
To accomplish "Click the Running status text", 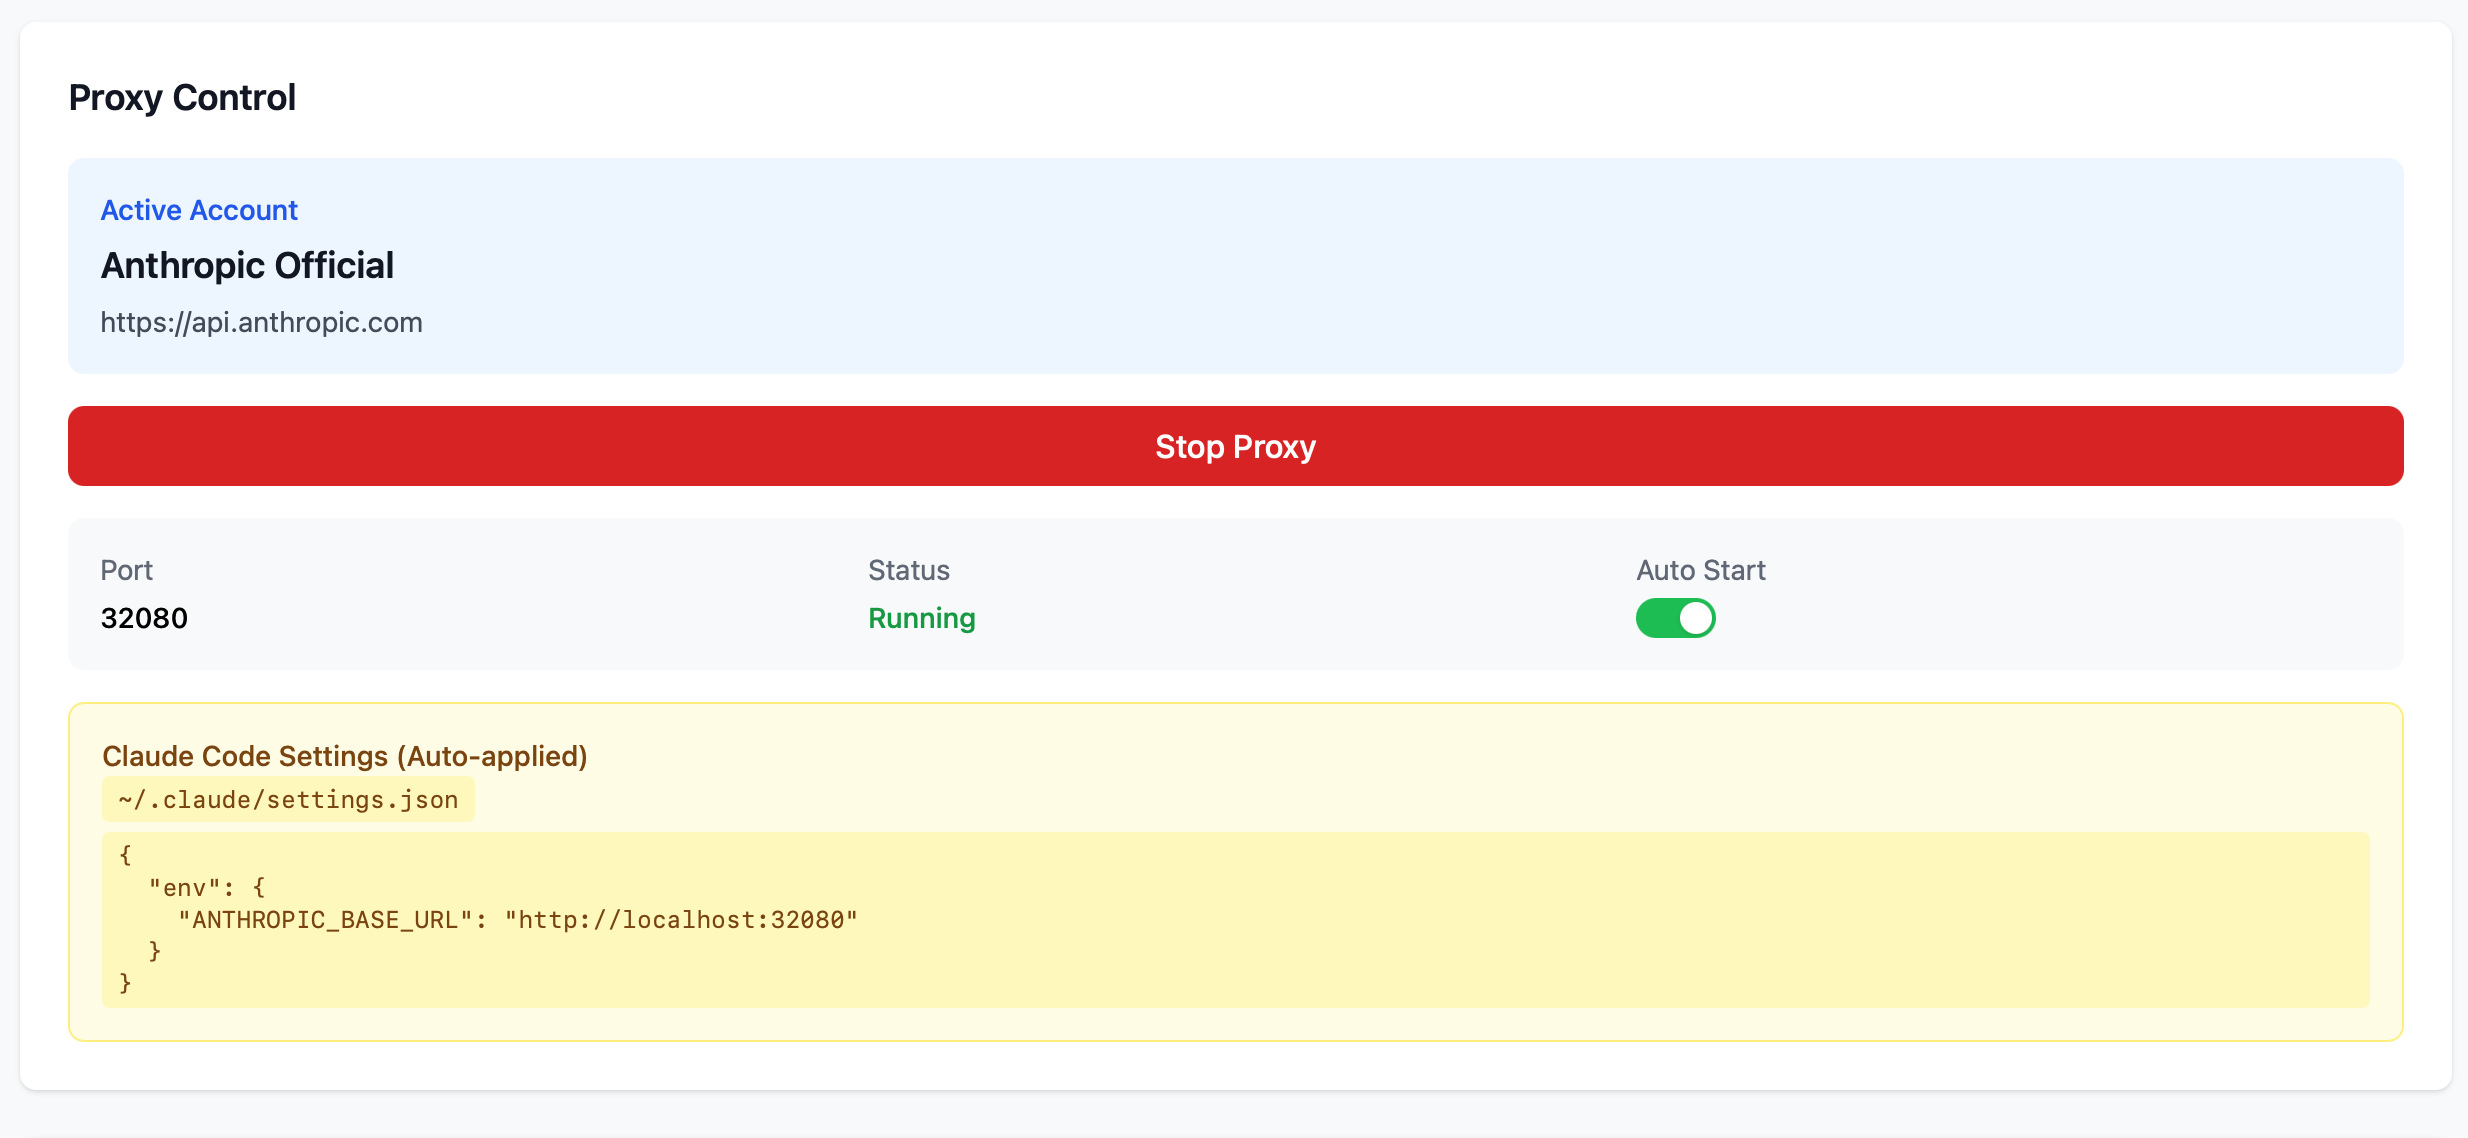I will (x=921, y=618).
